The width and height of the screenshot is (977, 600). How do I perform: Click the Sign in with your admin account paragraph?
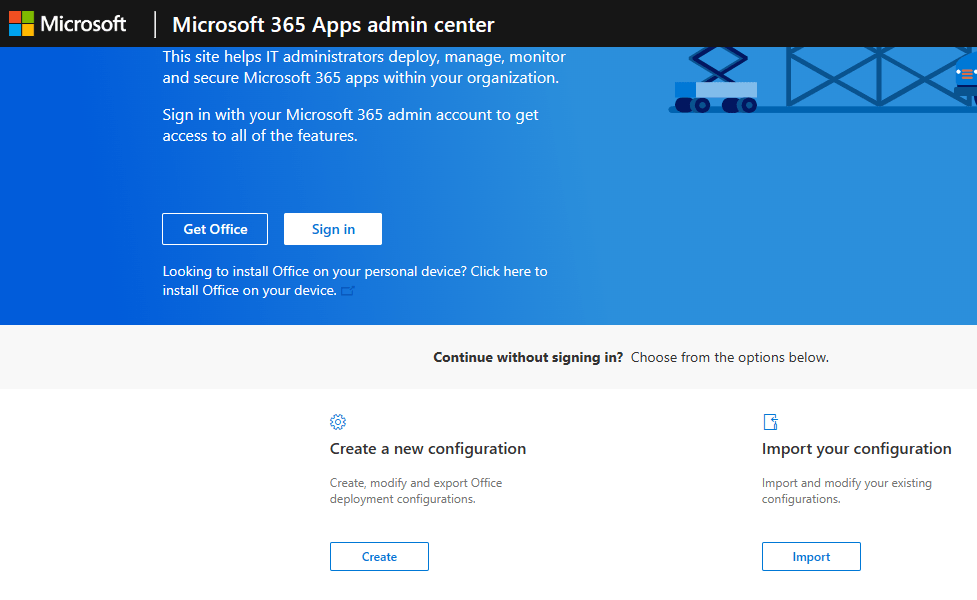click(350, 125)
